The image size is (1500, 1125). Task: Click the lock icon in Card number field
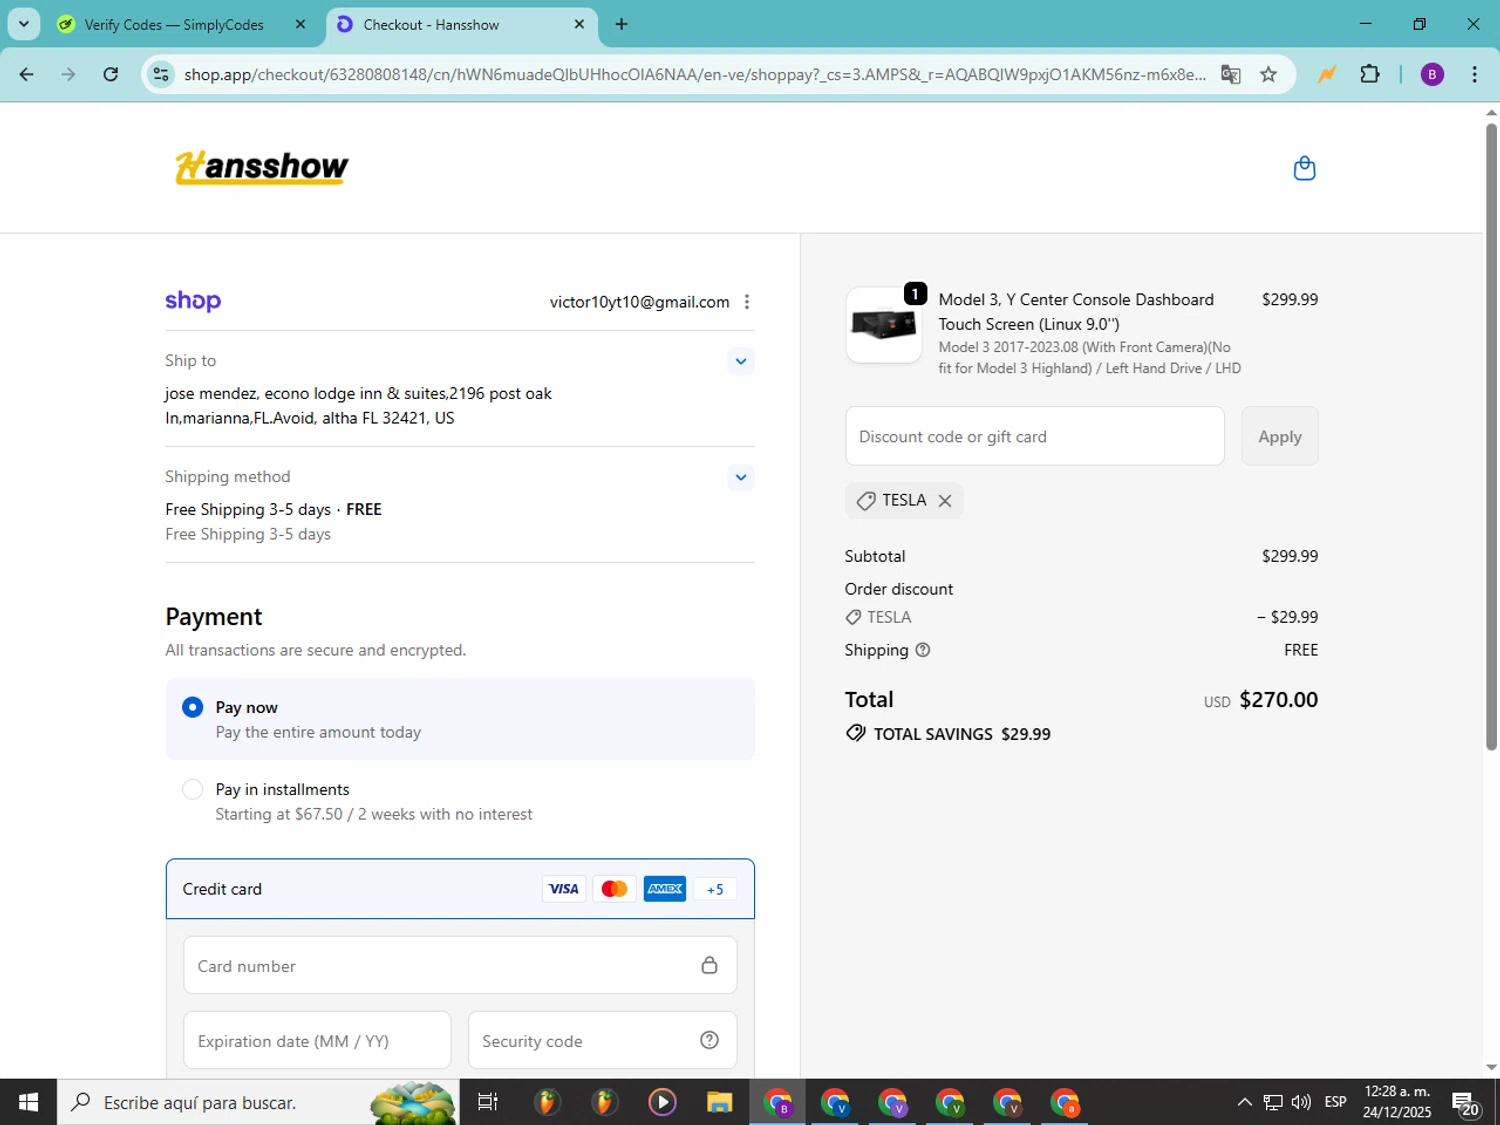(709, 965)
